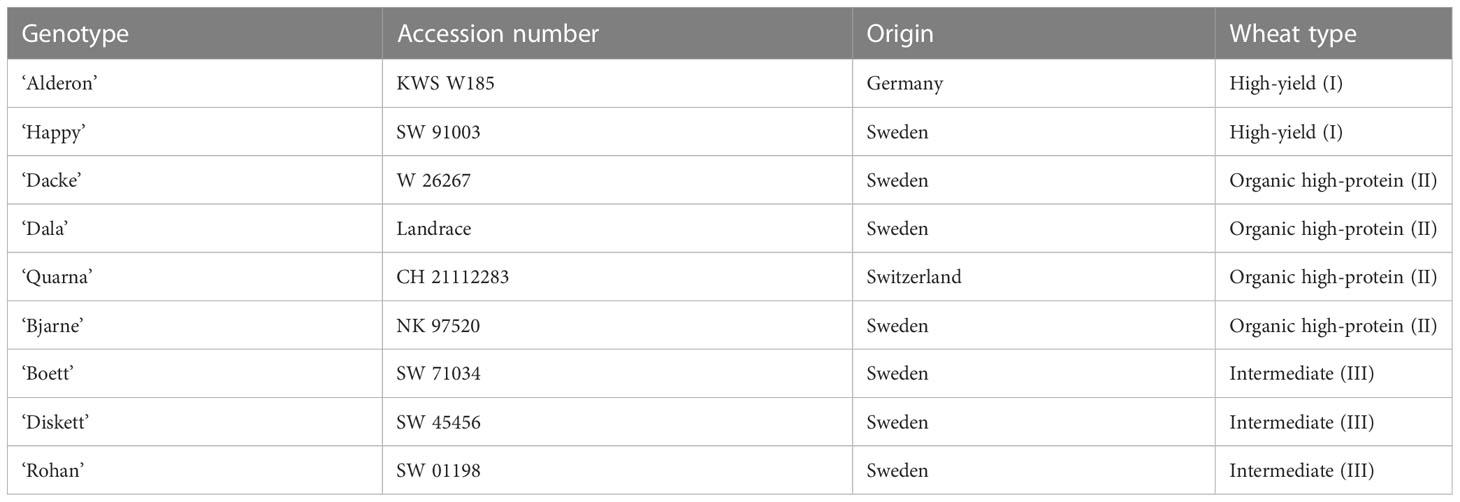This screenshot has width=1460, height=502.
Task: Select the KWS W185 accession cell
Action: tap(446, 84)
